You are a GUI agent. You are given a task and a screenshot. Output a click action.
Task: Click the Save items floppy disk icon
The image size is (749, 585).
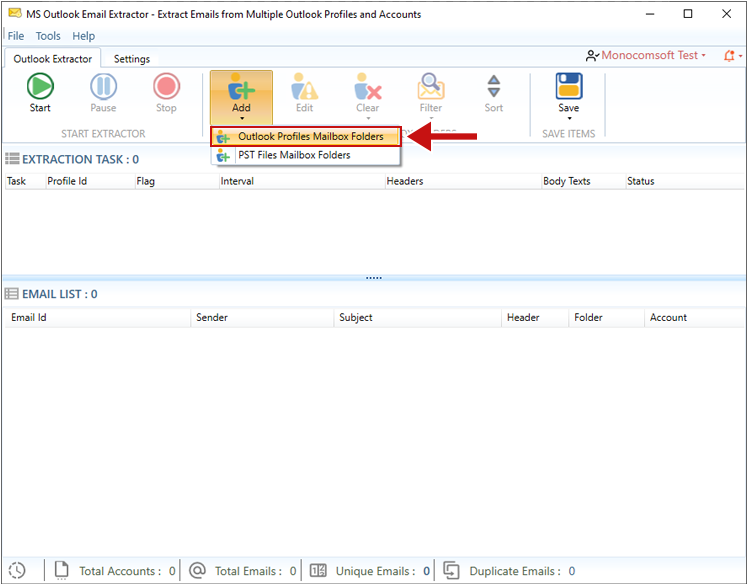coord(568,86)
